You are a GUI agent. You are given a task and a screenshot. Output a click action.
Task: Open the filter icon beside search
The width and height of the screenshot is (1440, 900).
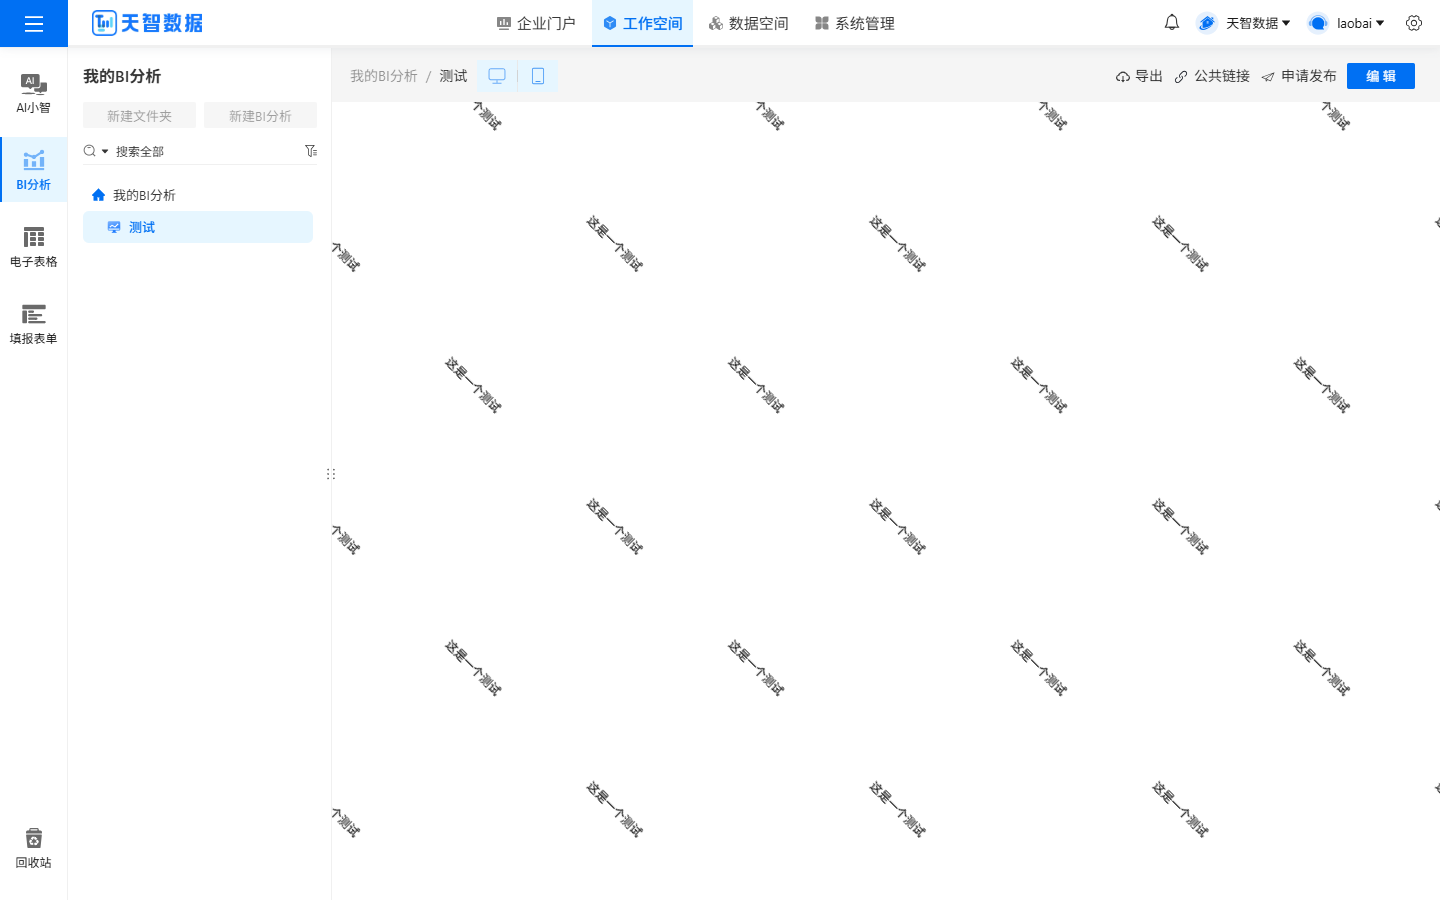[311, 151]
